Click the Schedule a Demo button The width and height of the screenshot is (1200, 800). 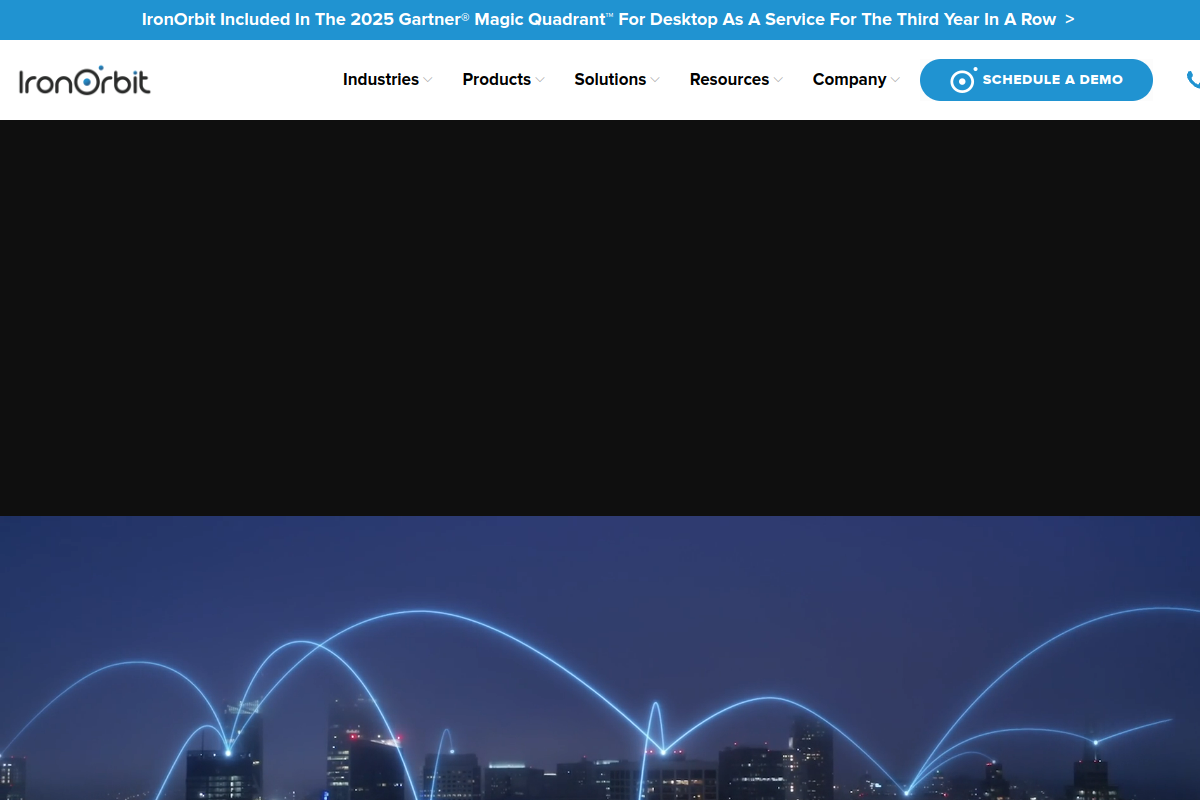[x=1036, y=80]
